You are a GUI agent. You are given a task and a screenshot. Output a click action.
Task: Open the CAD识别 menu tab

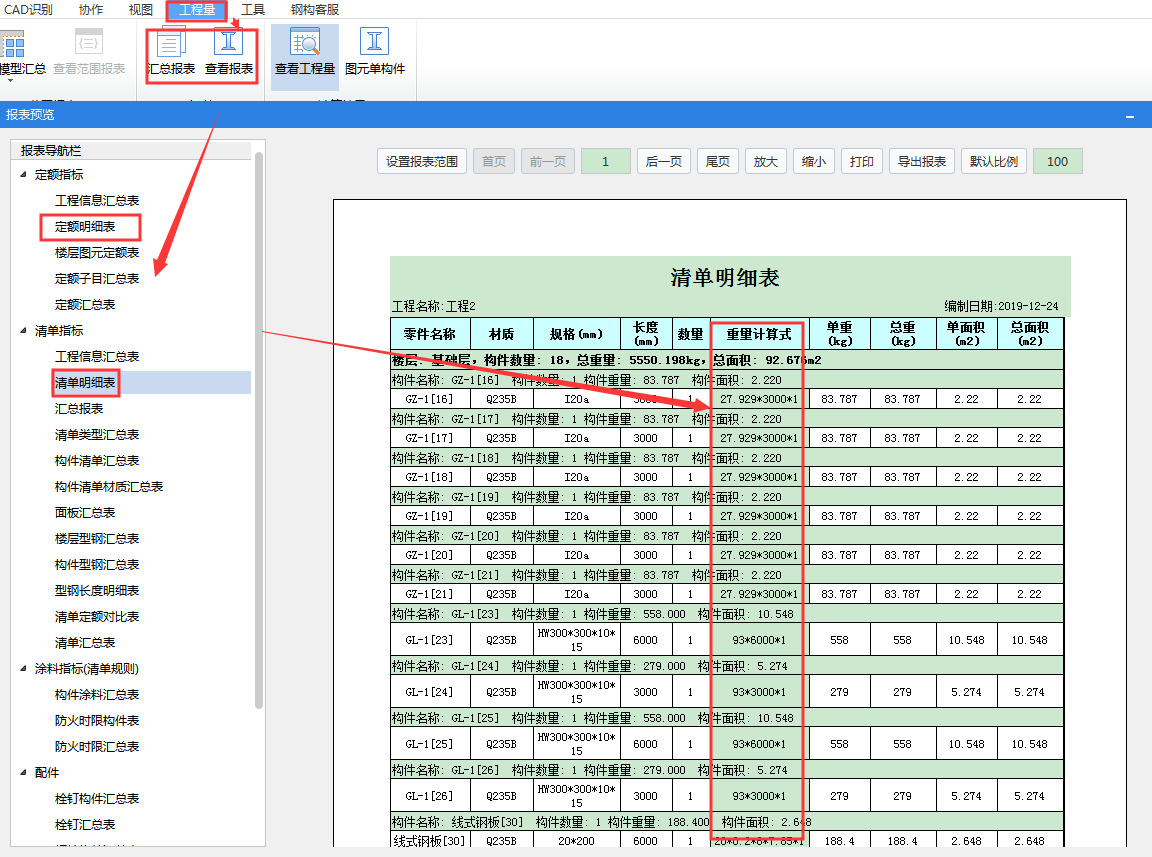27,10
